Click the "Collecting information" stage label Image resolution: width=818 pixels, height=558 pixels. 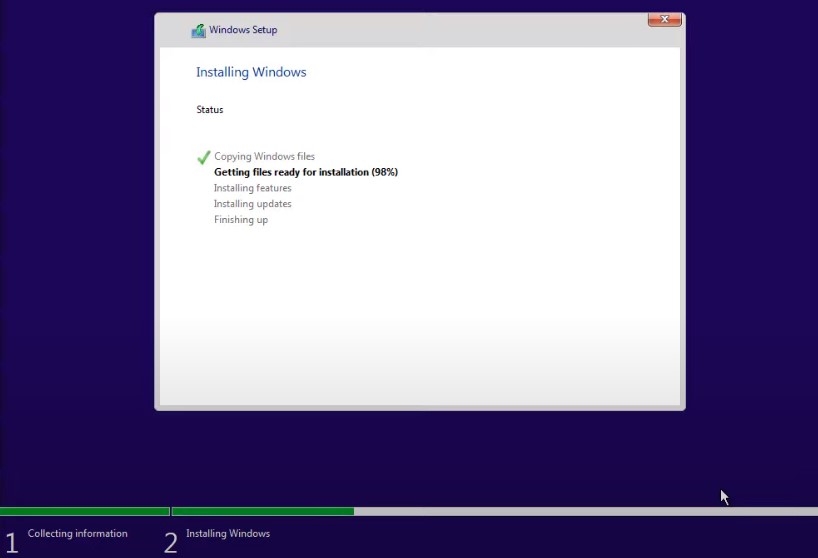pos(78,534)
